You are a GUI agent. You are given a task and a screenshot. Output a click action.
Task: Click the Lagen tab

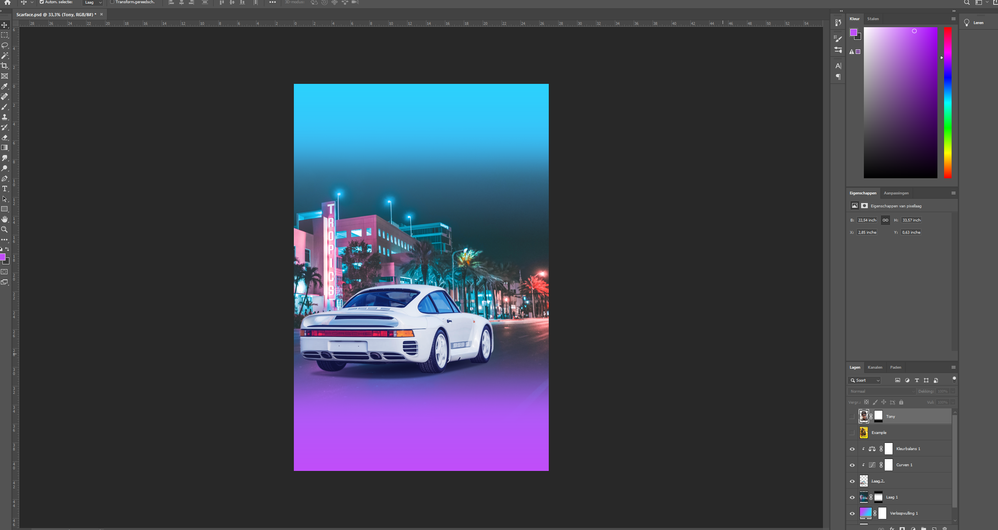pos(855,367)
